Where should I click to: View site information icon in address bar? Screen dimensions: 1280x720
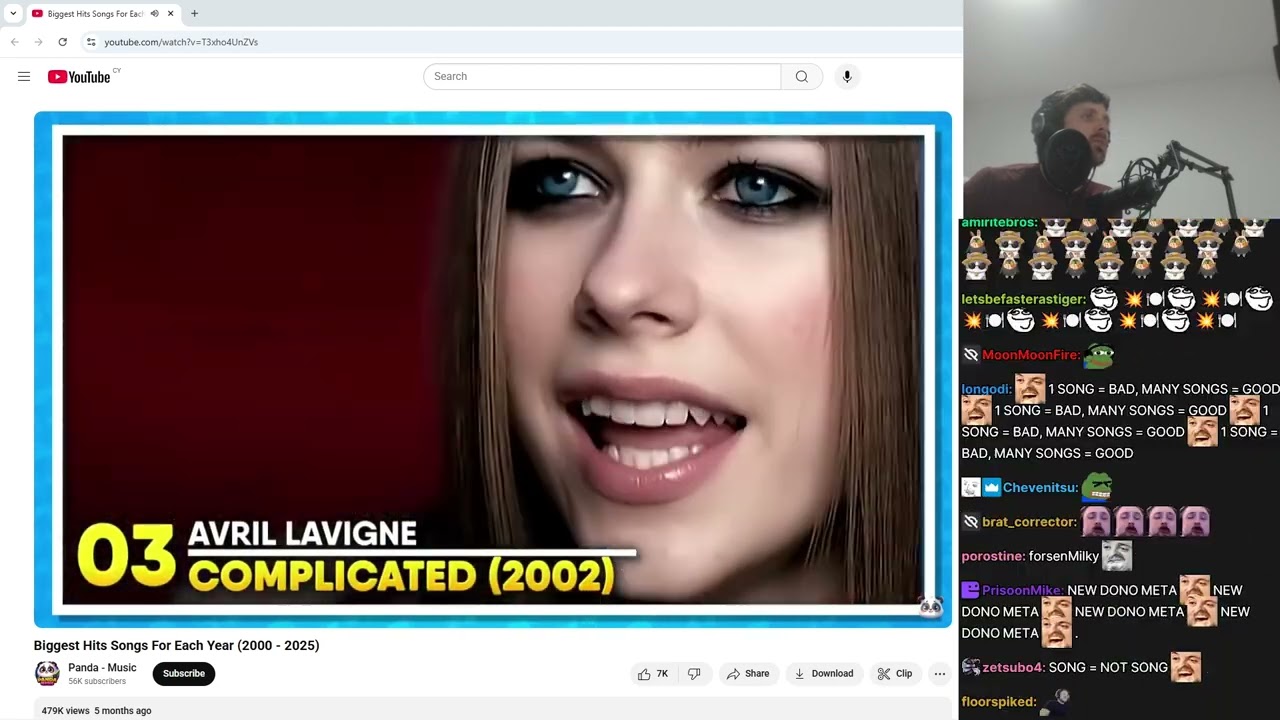pyautogui.click(x=91, y=42)
